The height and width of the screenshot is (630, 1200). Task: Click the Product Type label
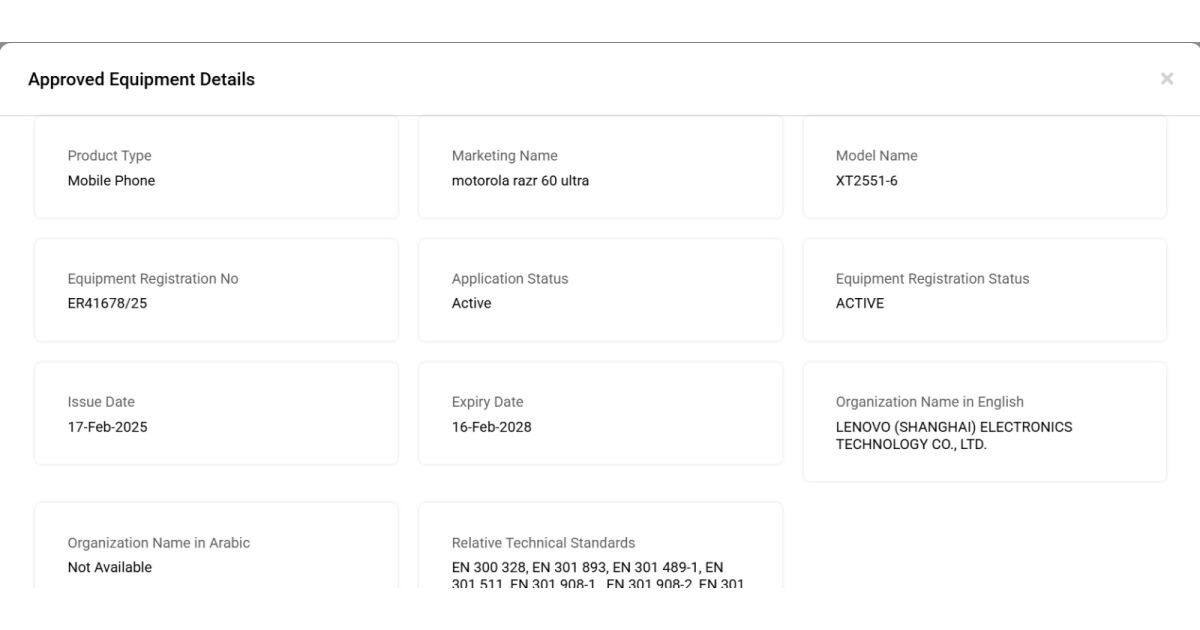click(109, 155)
